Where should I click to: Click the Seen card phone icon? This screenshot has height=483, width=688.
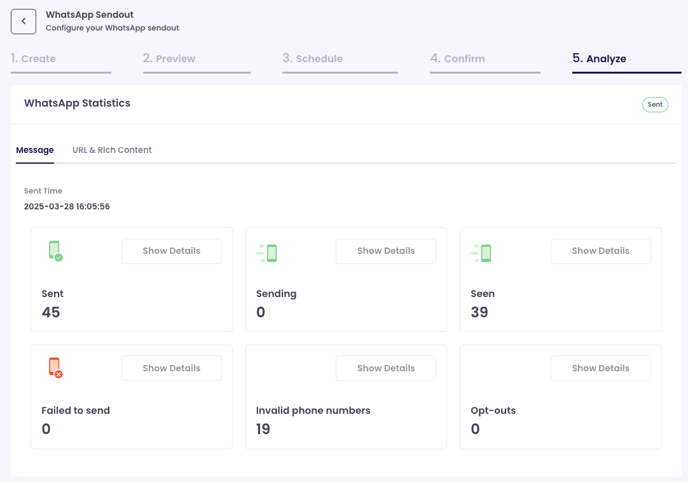[481, 253]
